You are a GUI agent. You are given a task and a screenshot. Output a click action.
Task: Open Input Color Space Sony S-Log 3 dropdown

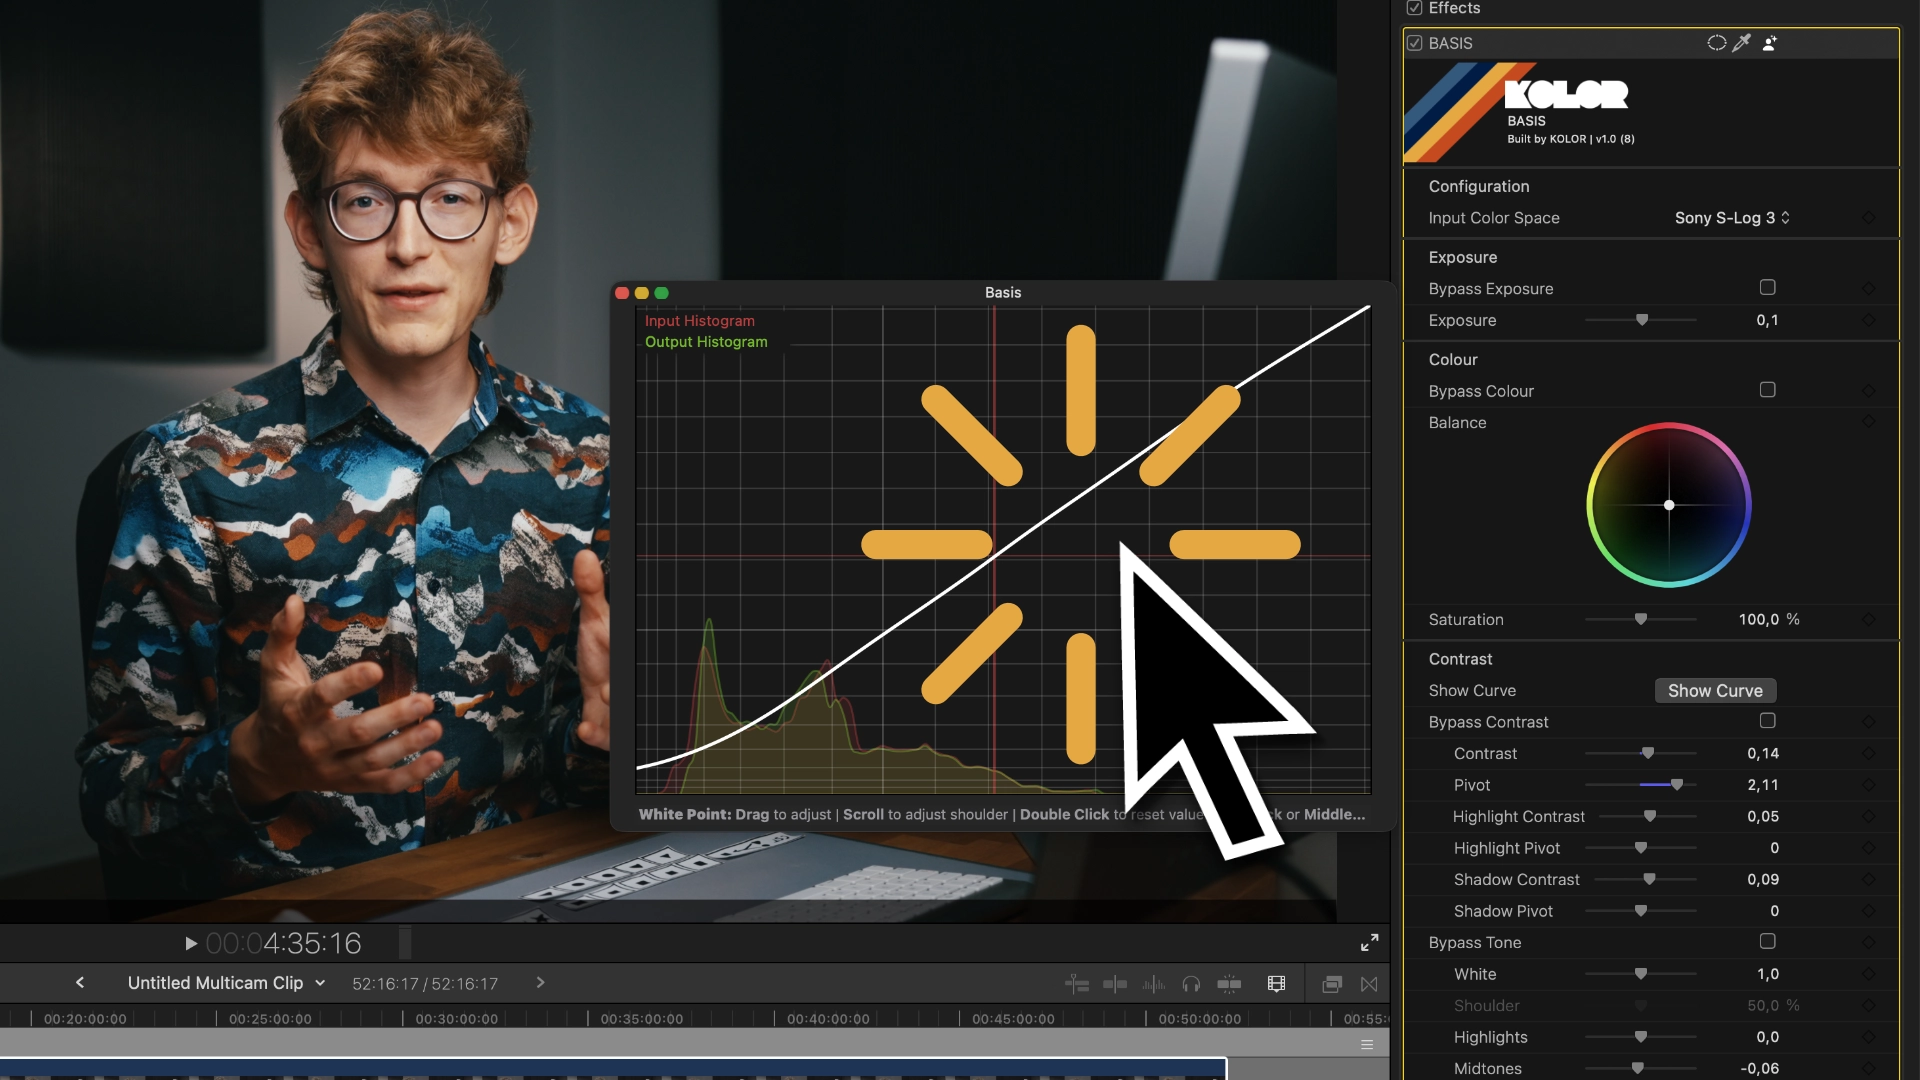(x=1732, y=218)
